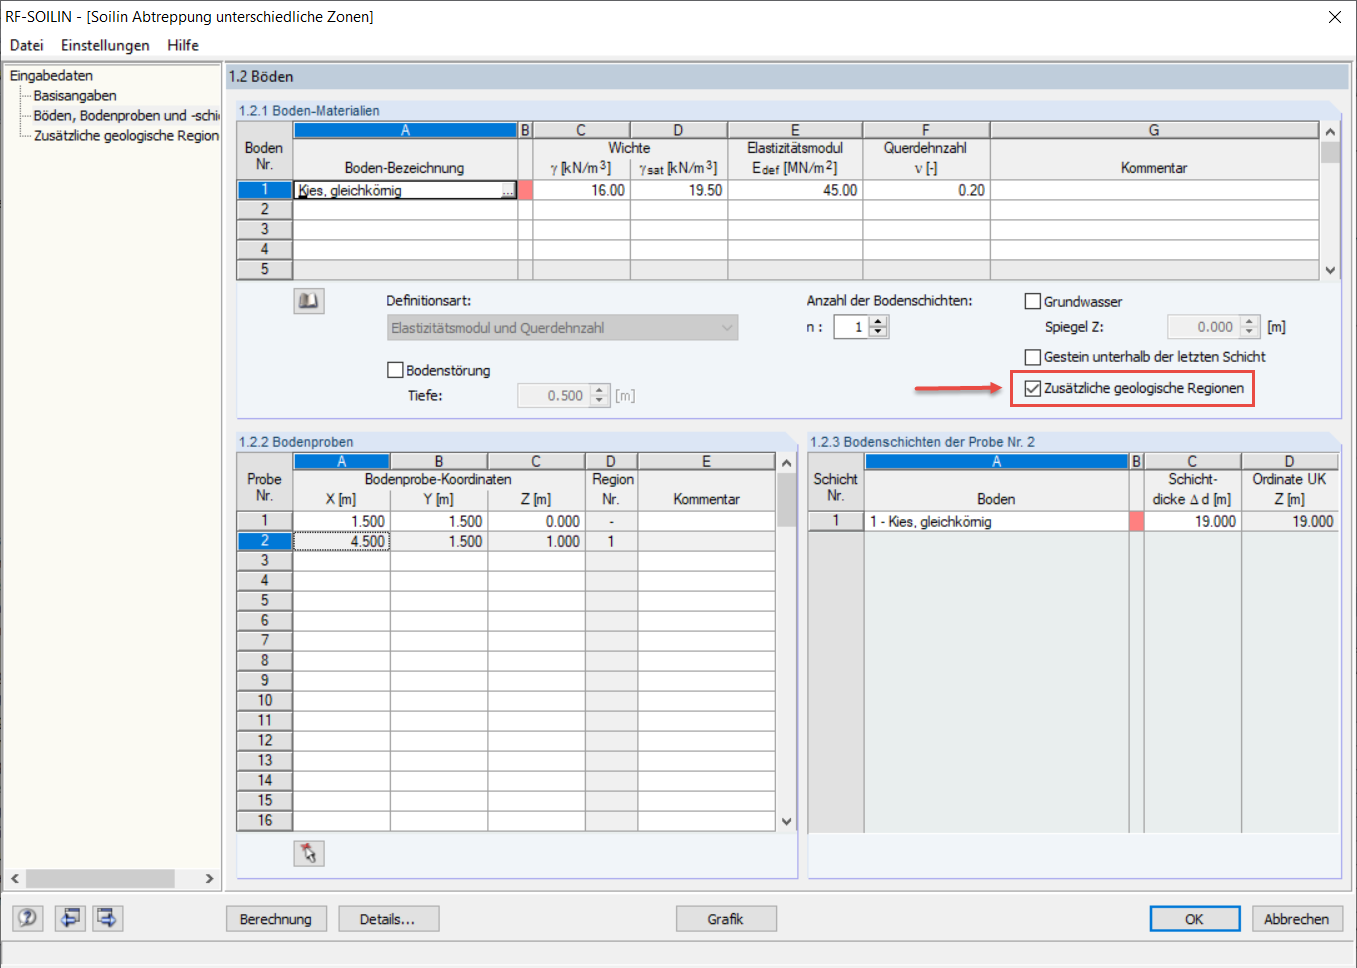Click column G header above Kommentar
Viewport: 1357px width, 968px height.
coord(1154,130)
